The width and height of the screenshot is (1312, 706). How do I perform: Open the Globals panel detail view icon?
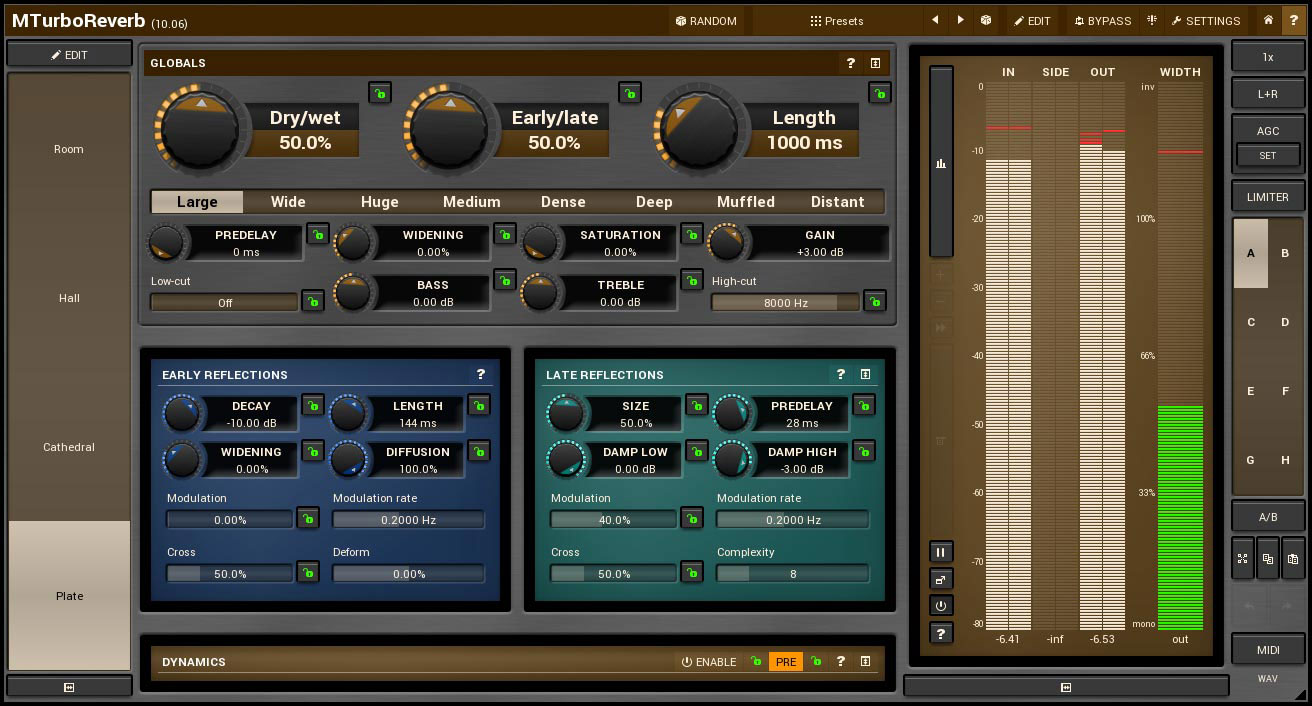click(x=875, y=62)
